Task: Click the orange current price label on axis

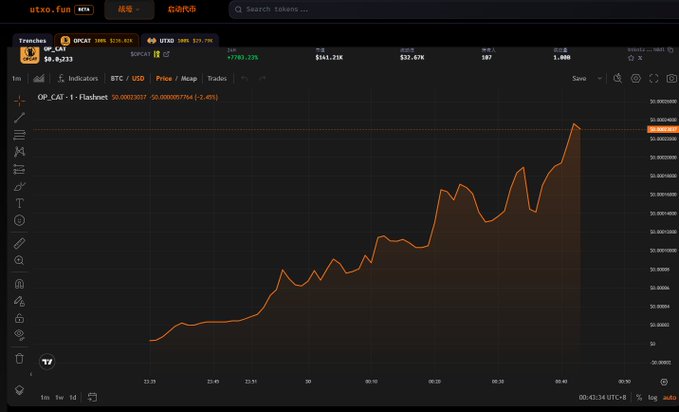Action: [x=663, y=129]
